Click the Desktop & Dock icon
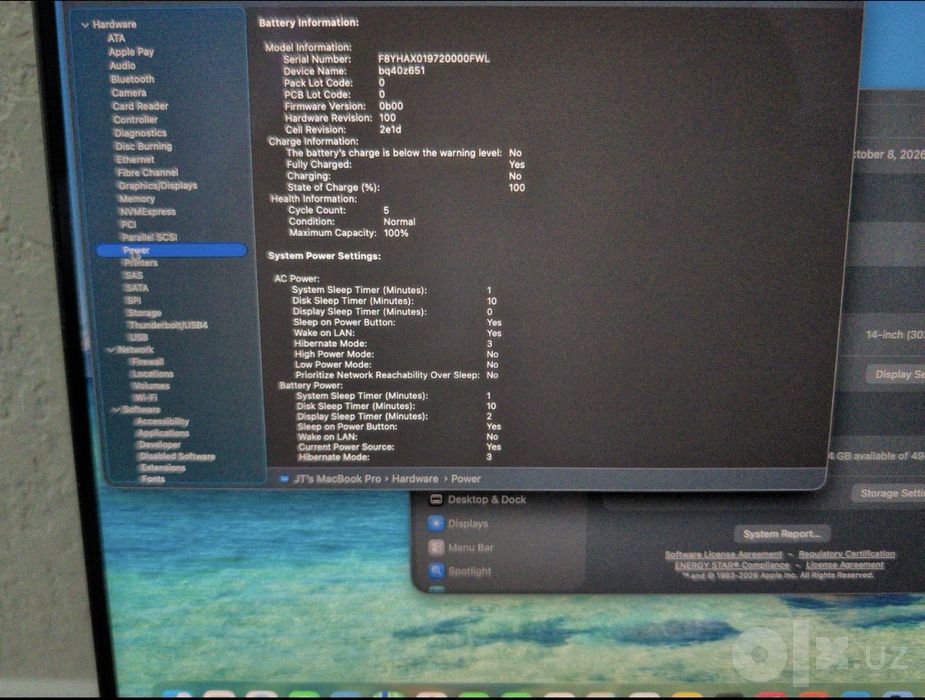 [x=436, y=499]
